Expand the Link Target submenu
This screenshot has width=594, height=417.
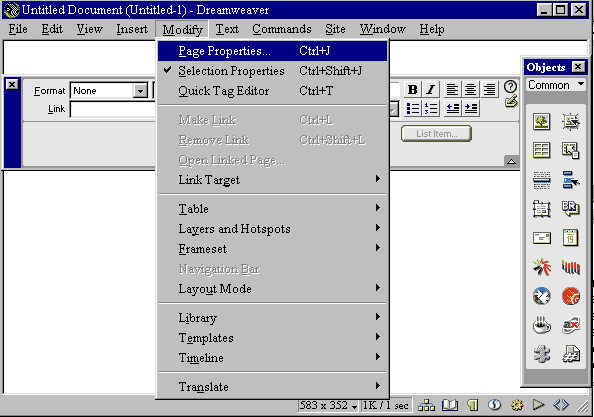[273, 180]
